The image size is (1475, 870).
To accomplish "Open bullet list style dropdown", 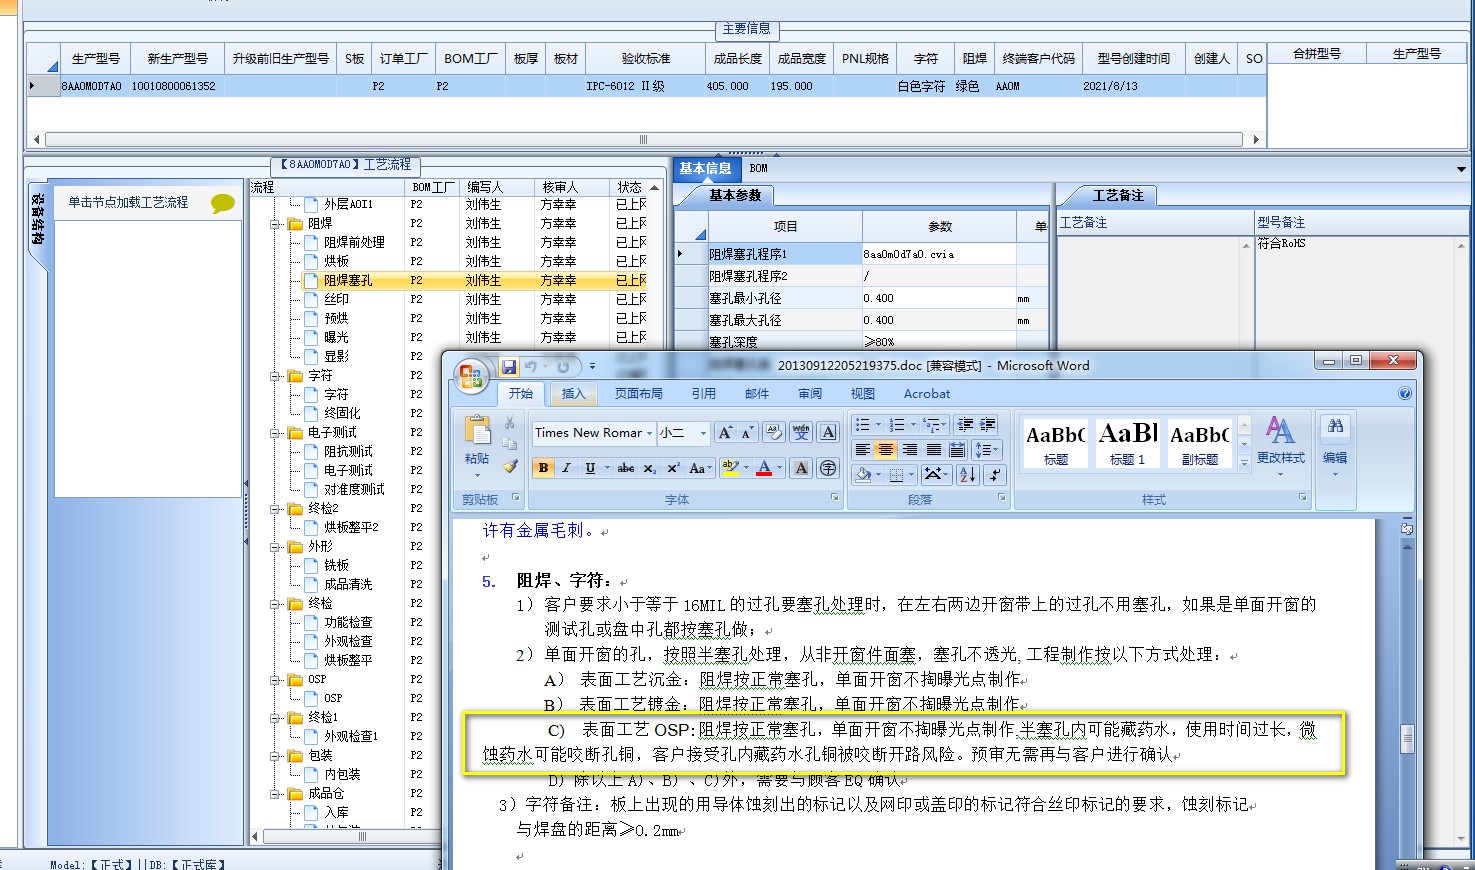I will coord(879,424).
